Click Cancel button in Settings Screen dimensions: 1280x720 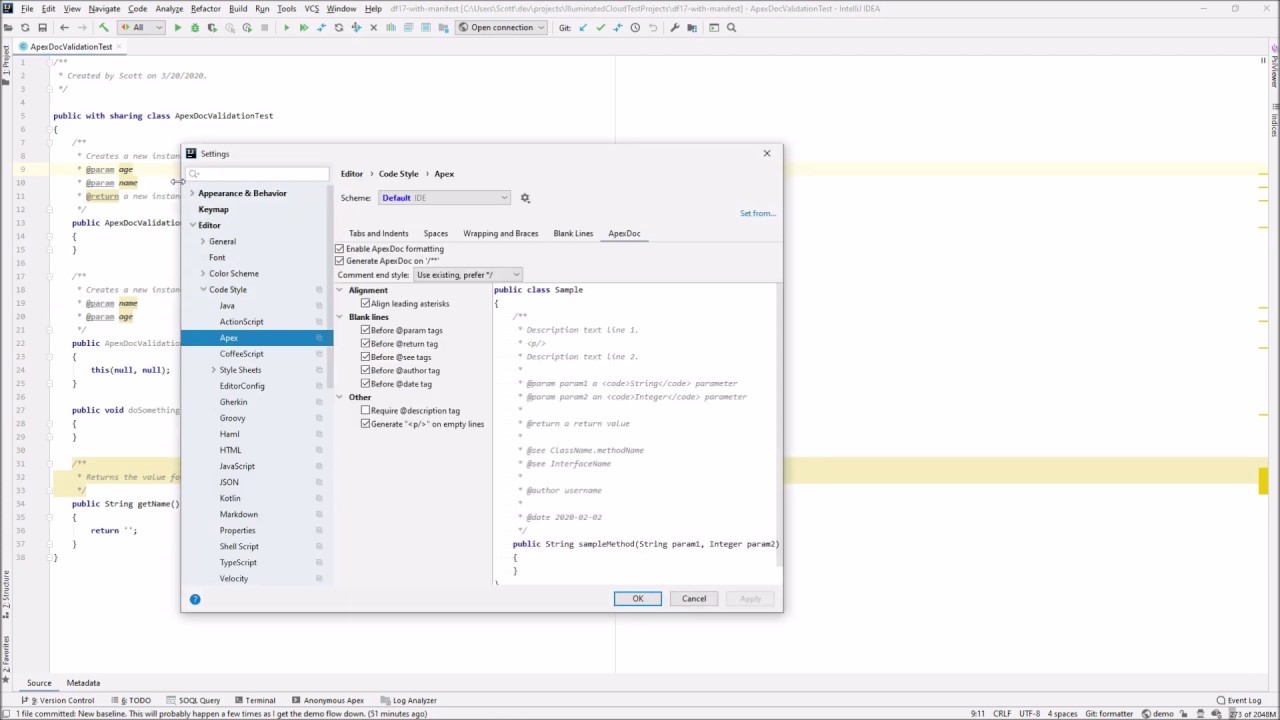click(x=694, y=599)
